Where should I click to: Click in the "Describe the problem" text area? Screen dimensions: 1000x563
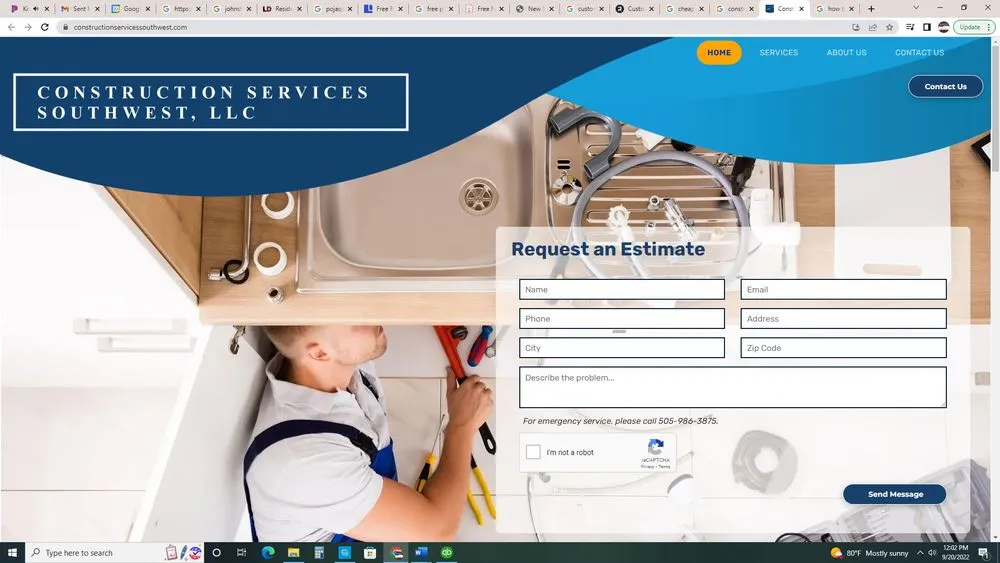pos(732,387)
